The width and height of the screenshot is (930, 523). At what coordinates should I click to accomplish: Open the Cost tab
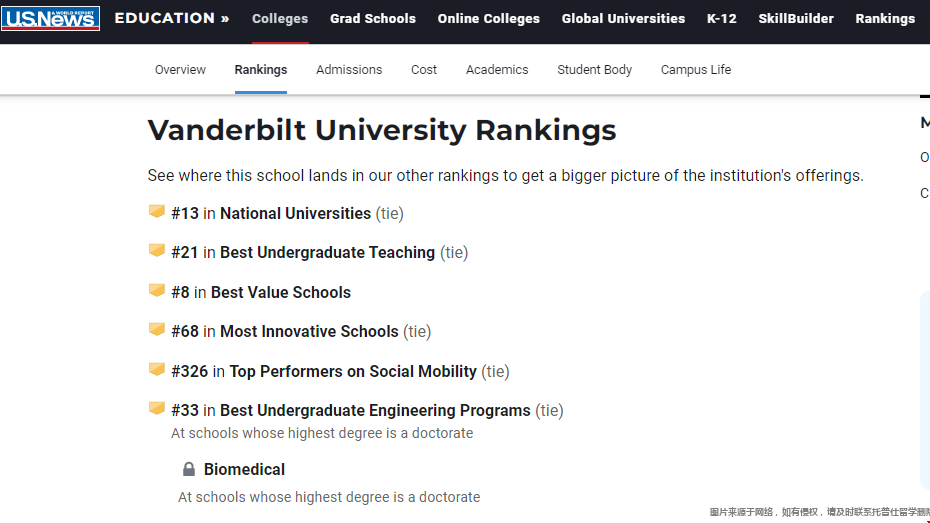click(x=424, y=70)
